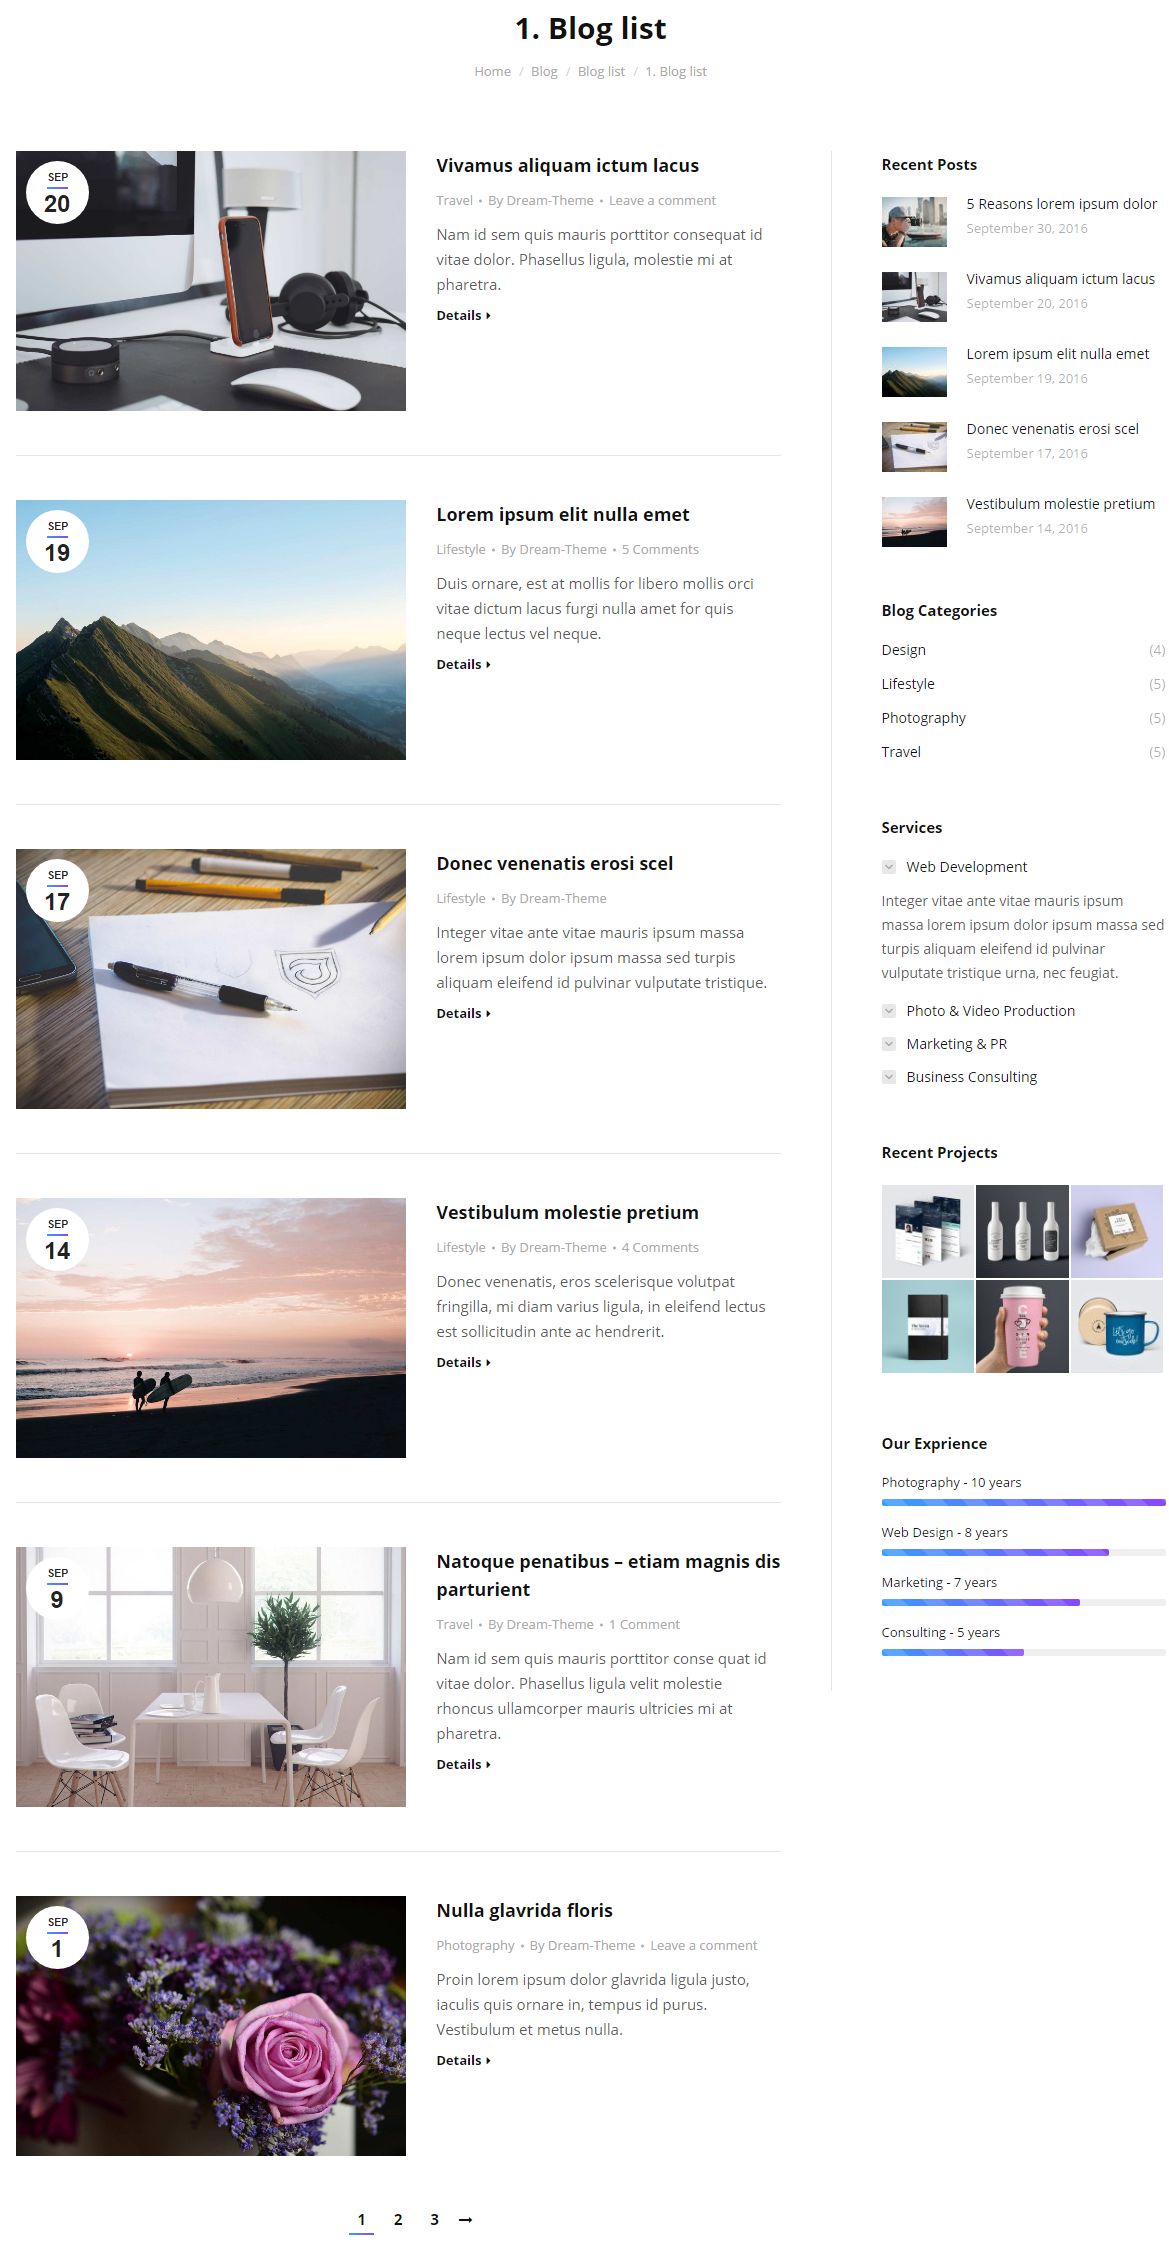The height and width of the screenshot is (2255, 1169).
Task: Open the pink rose post image
Action: pyautogui.click(x=211, y=2025)
